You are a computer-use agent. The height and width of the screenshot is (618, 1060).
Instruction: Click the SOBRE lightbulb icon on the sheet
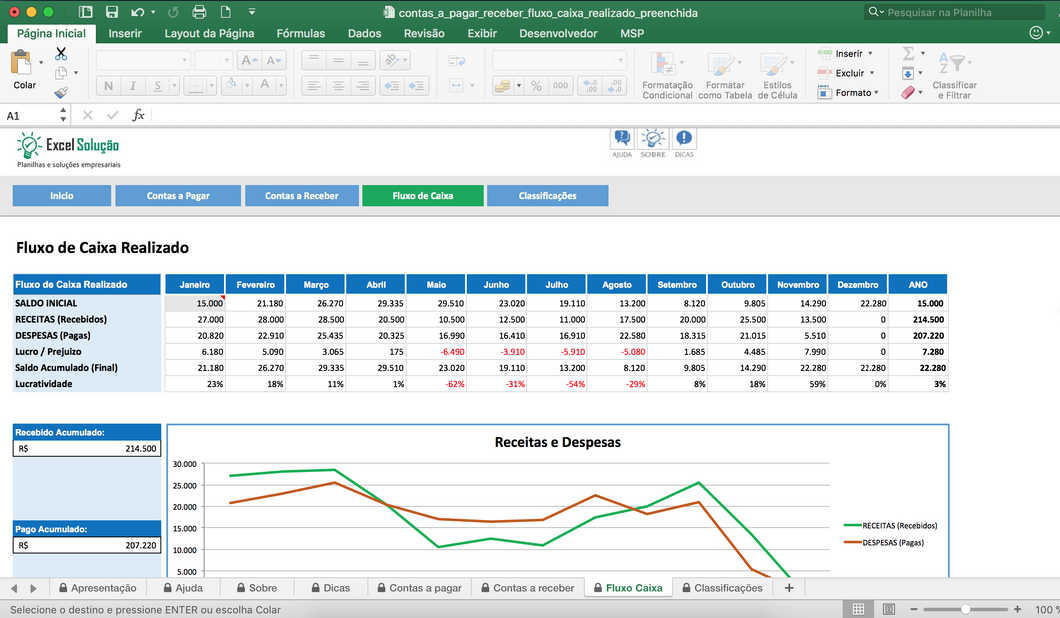coord(652,139)
